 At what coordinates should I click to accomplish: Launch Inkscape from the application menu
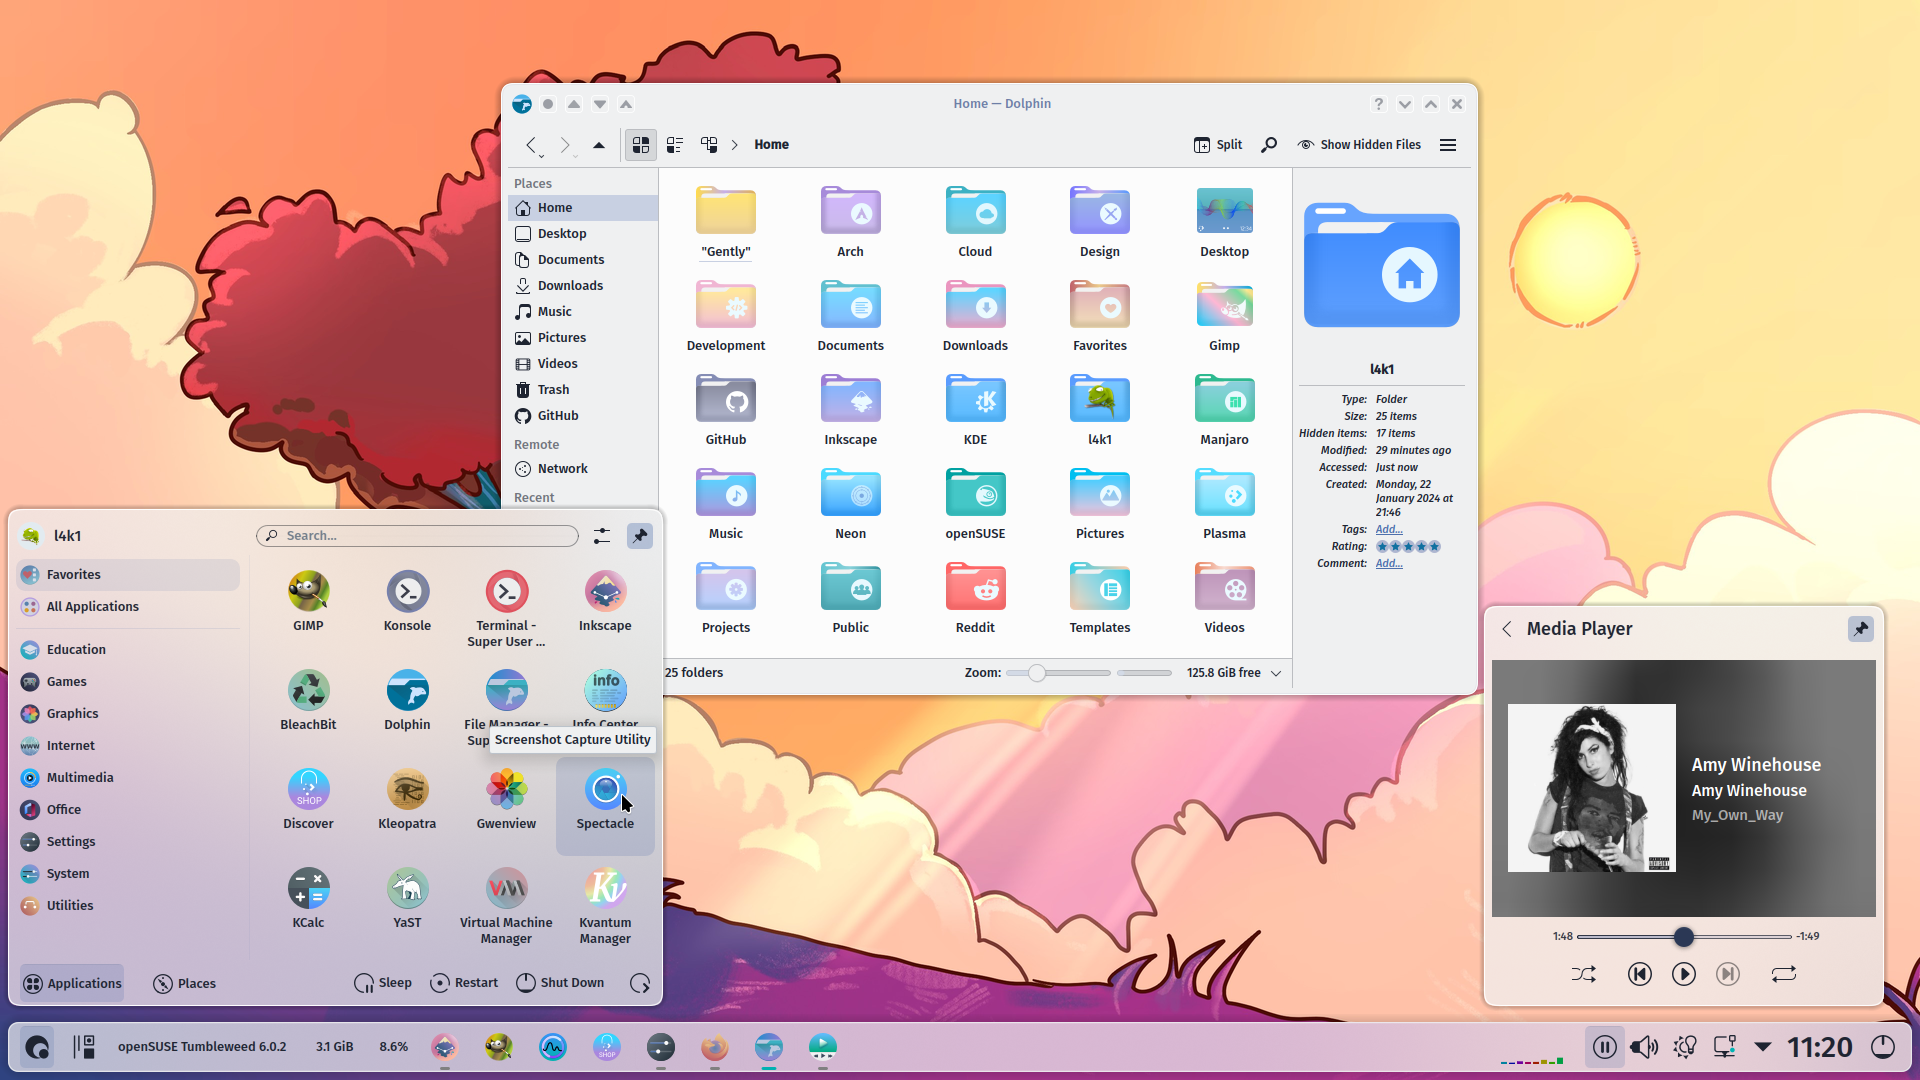point(605,601)
